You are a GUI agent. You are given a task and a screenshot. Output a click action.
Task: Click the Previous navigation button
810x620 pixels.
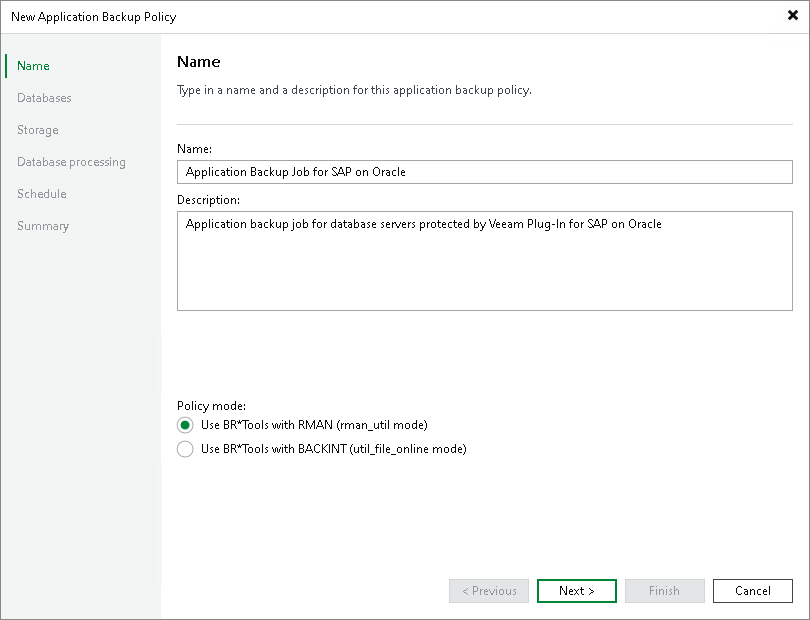tap(488, 591)
